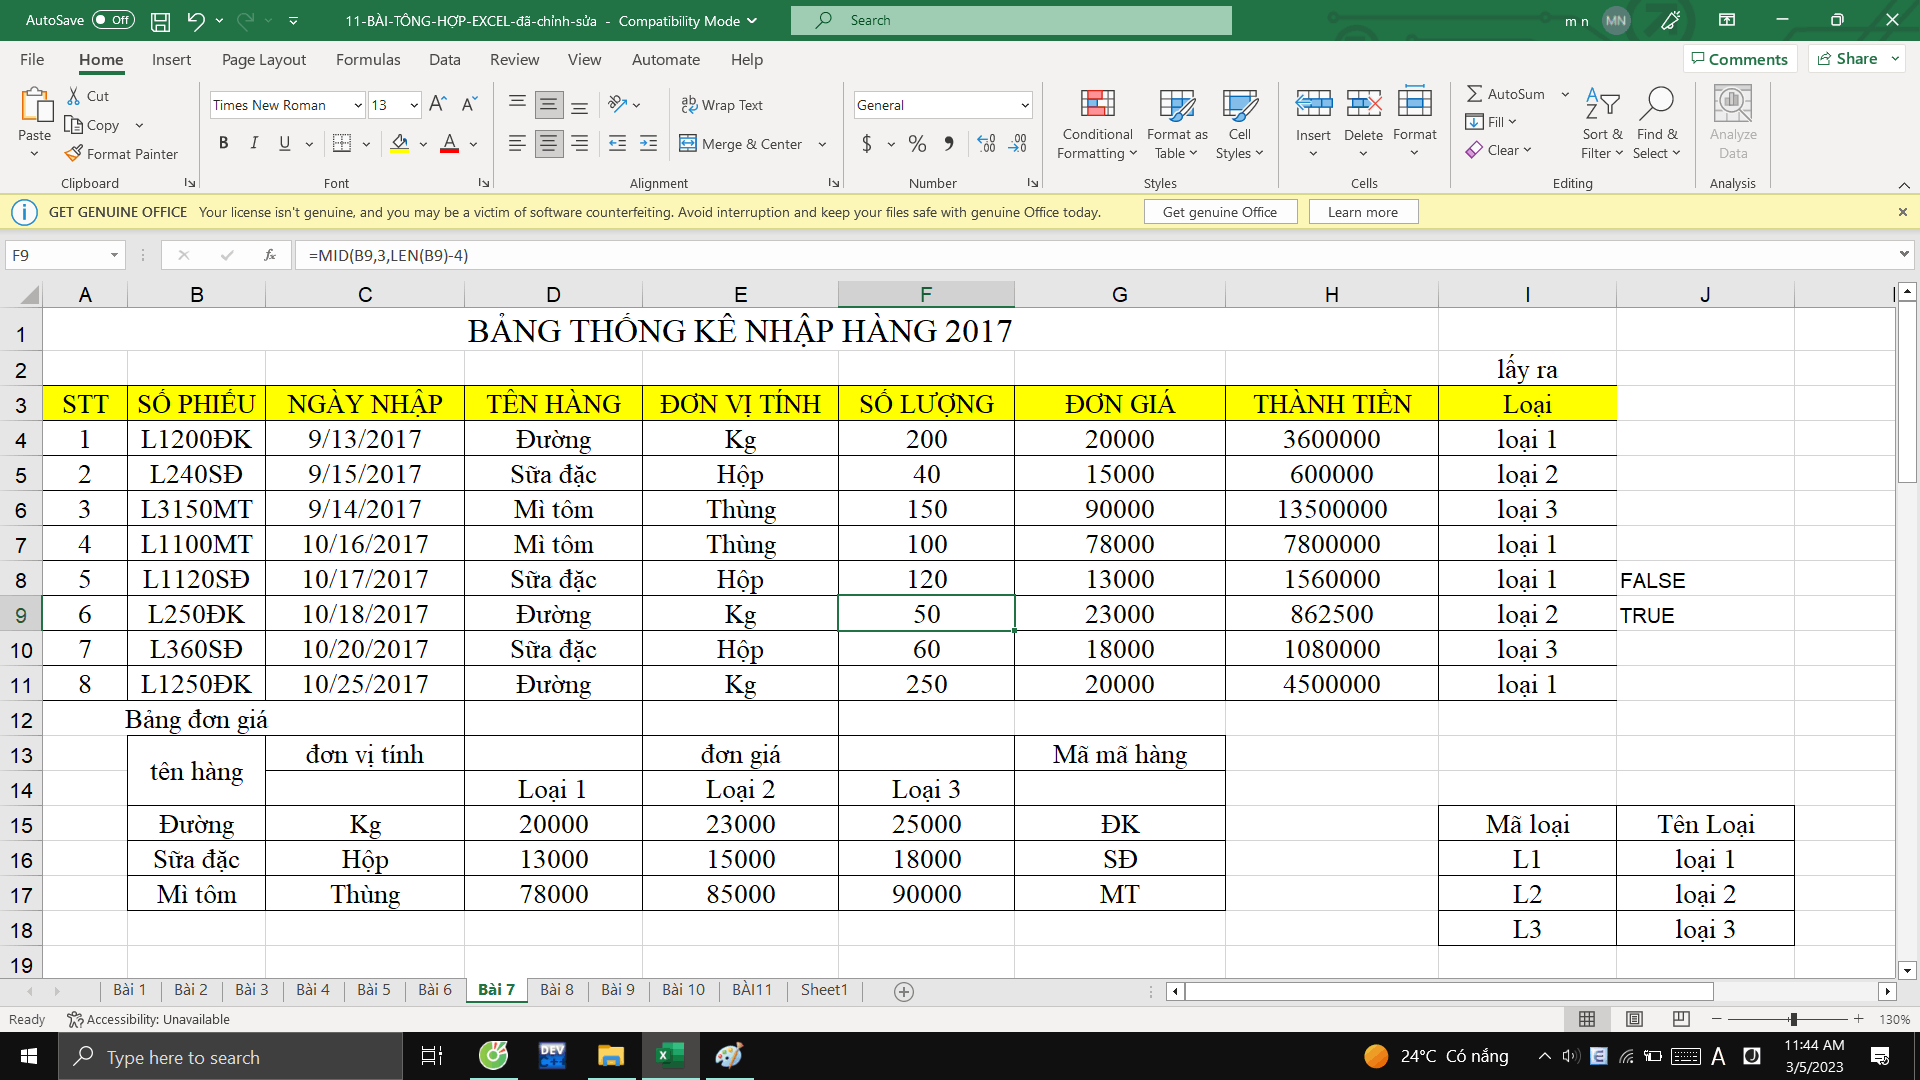Click the Format as Table icon
This screenshot has width=1920, height=1080.
1176,104
